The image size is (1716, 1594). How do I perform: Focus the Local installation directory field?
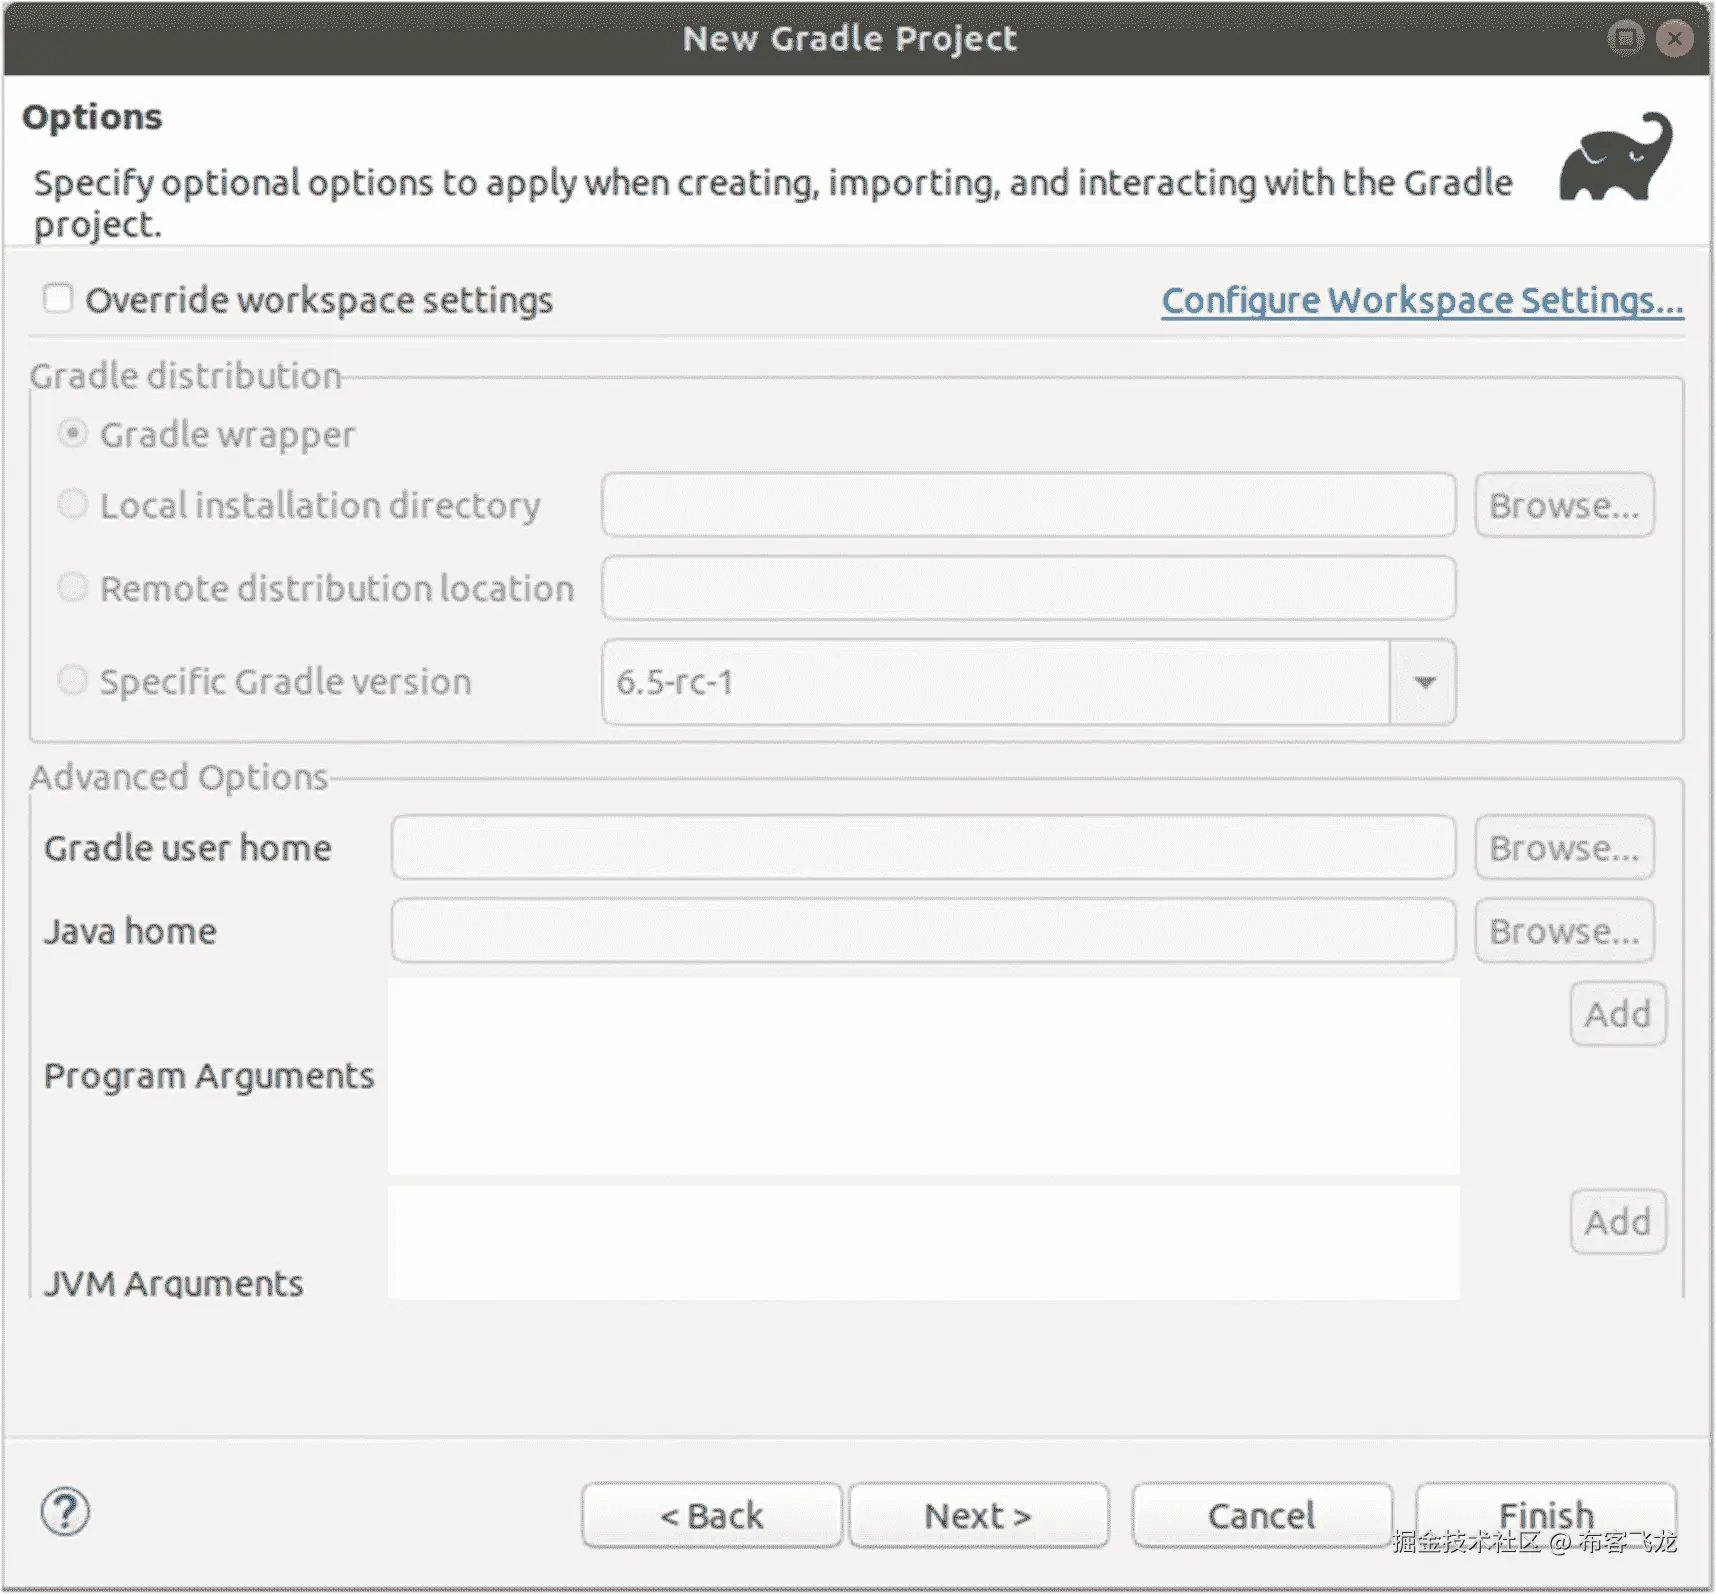click(x=1028, y=505)
